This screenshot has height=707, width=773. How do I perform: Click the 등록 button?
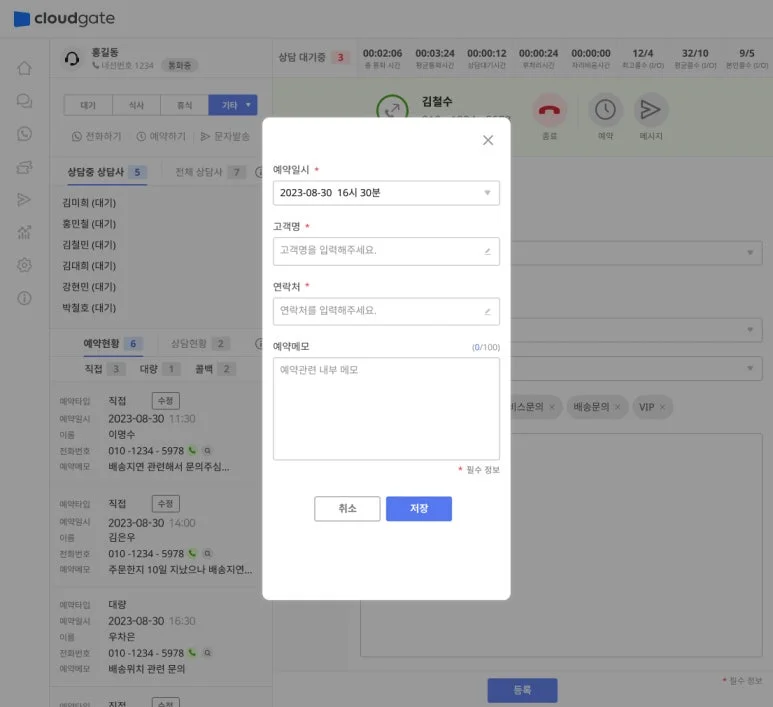pos(523,690)
